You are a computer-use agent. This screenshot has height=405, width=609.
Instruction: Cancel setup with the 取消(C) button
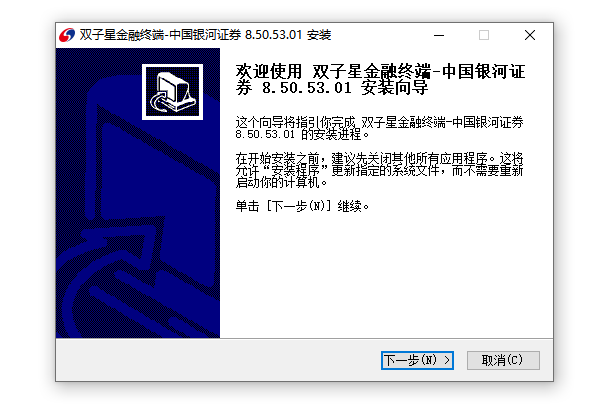503,360
